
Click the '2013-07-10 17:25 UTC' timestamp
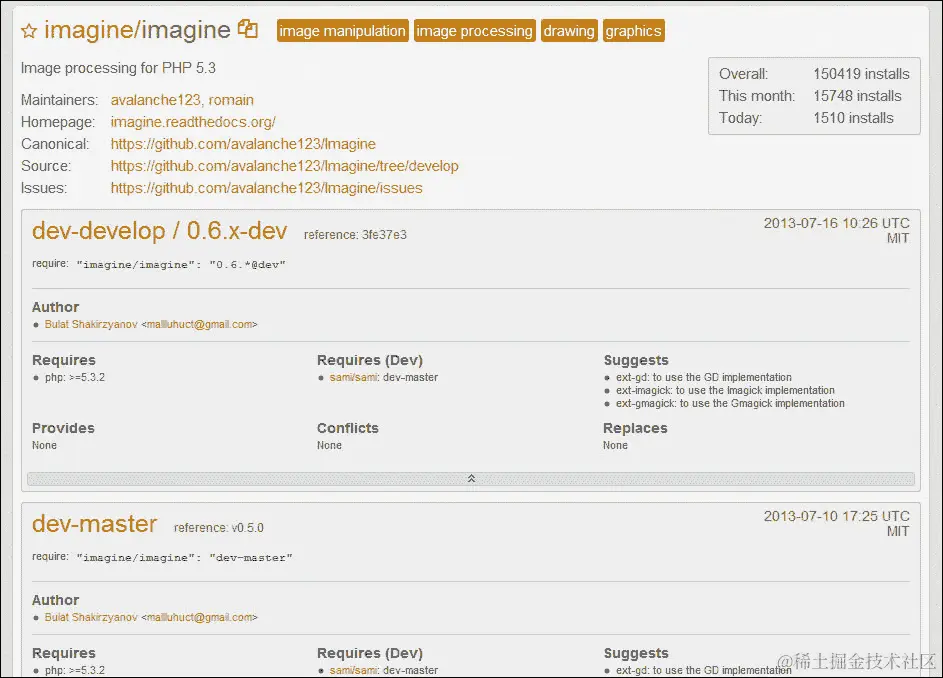click(837, 516)
